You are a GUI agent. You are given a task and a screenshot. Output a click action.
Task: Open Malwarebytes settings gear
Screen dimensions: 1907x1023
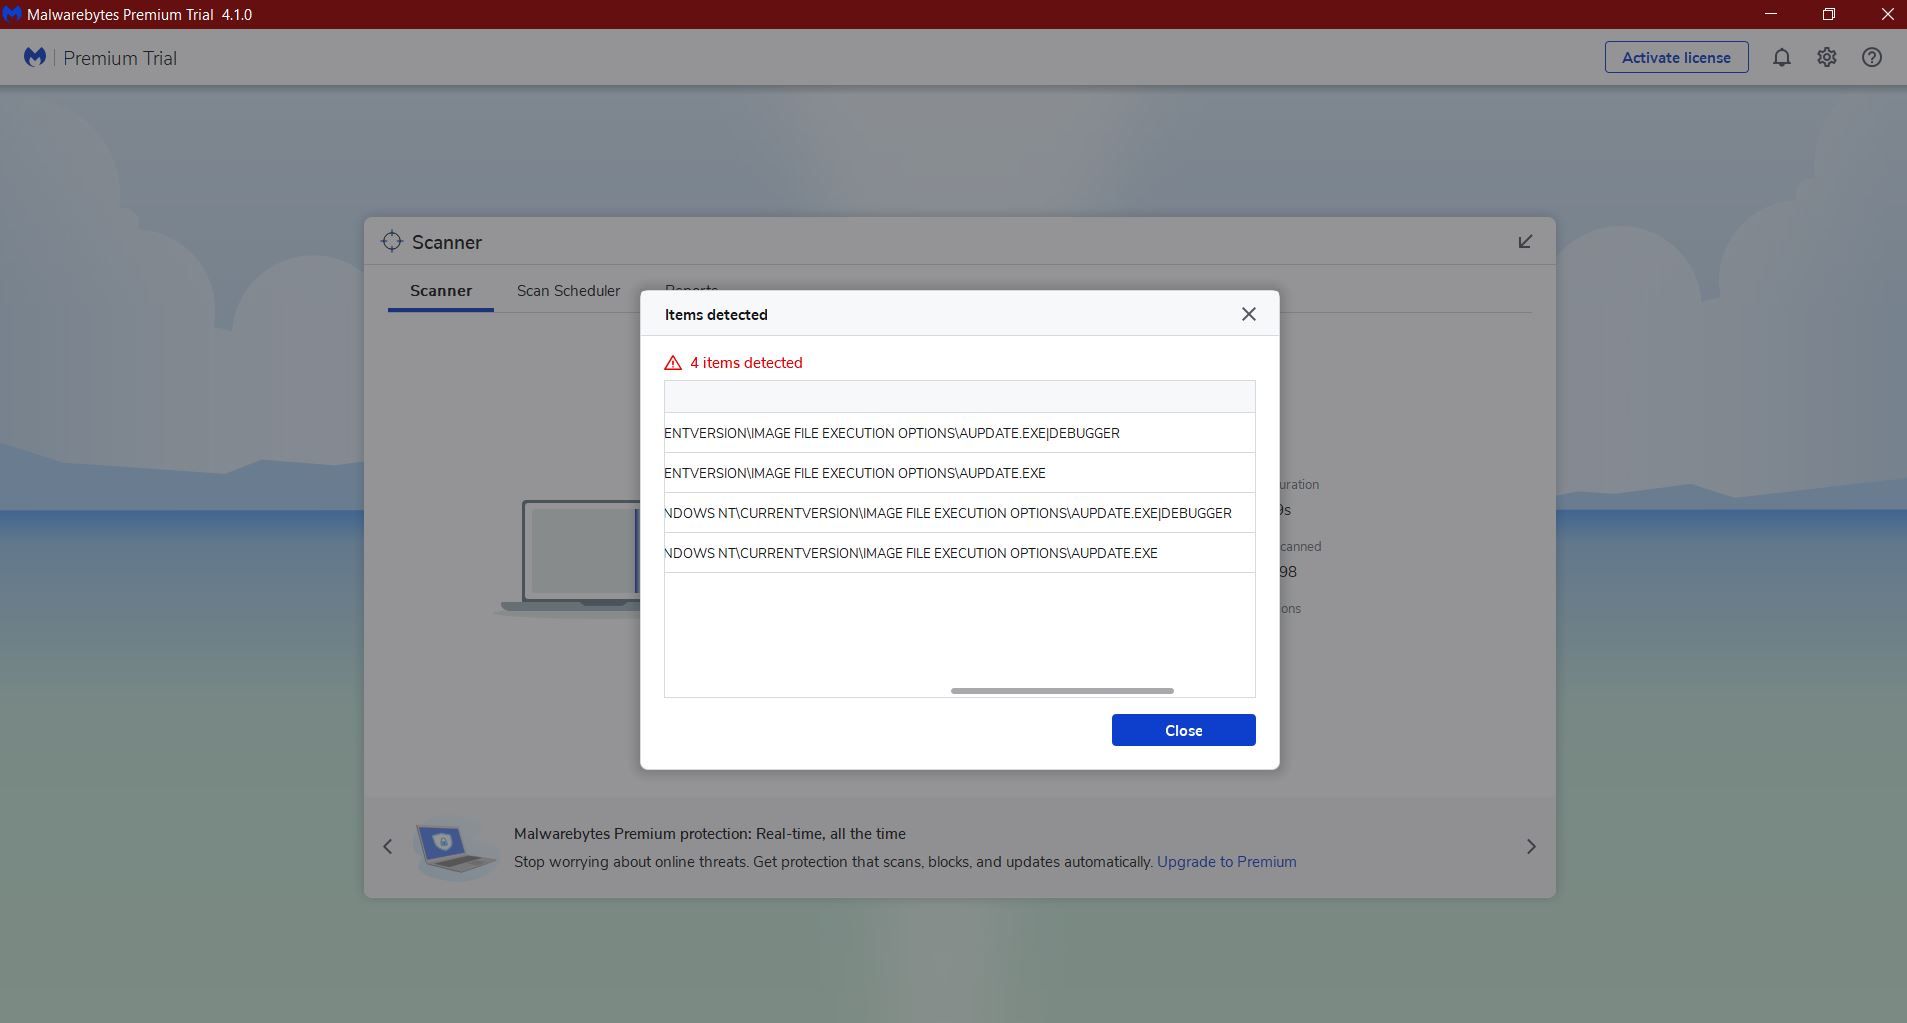[x=1827, y=58]
